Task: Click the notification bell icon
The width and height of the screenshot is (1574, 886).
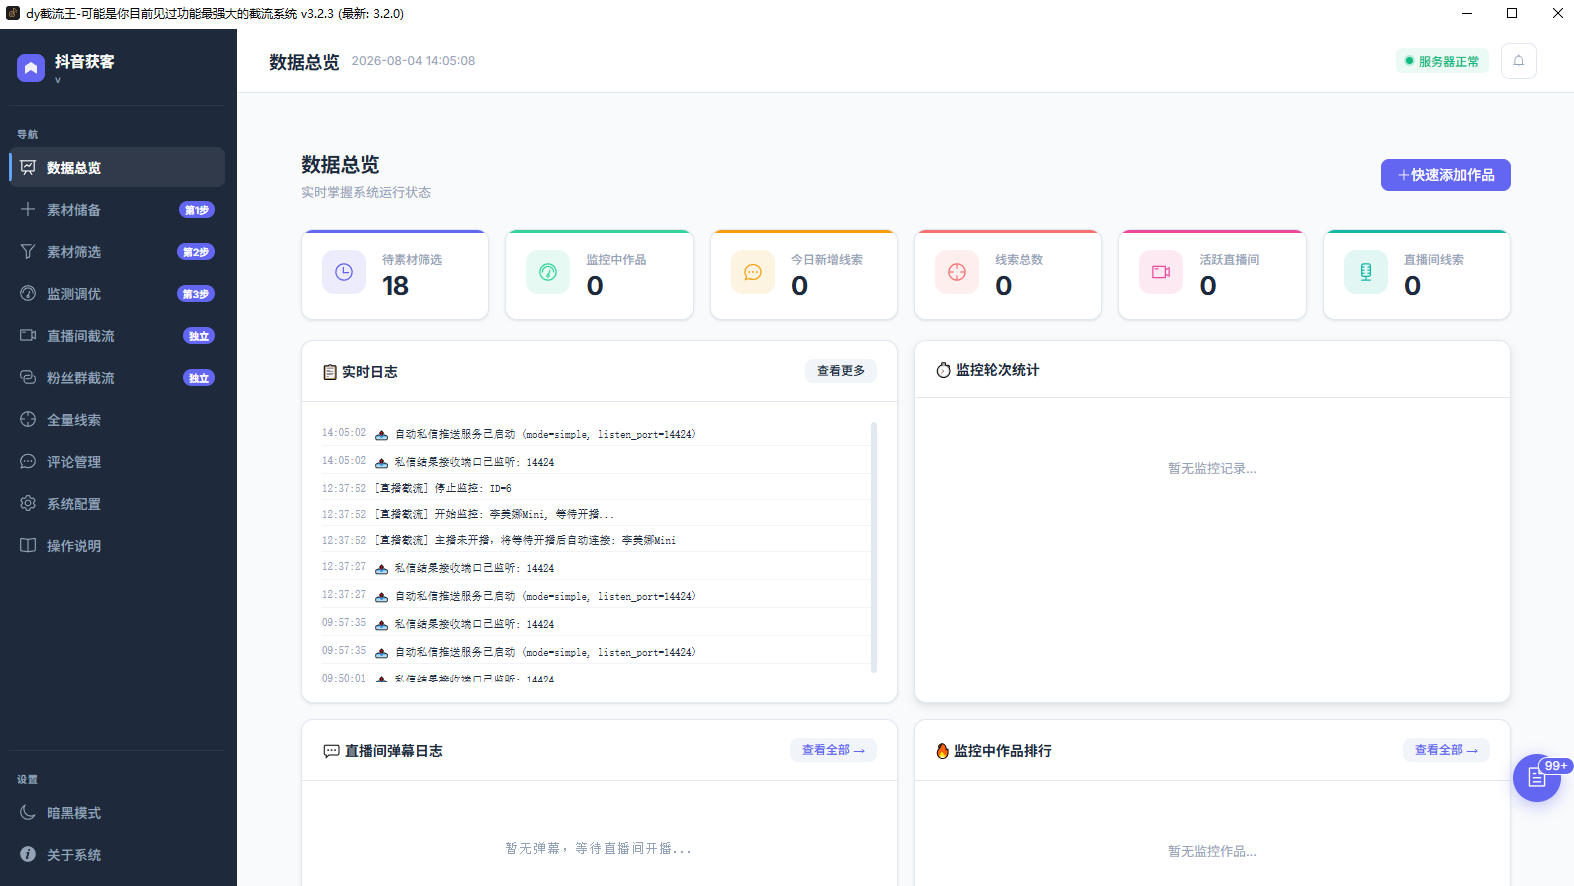Action: coord(1518,61)
